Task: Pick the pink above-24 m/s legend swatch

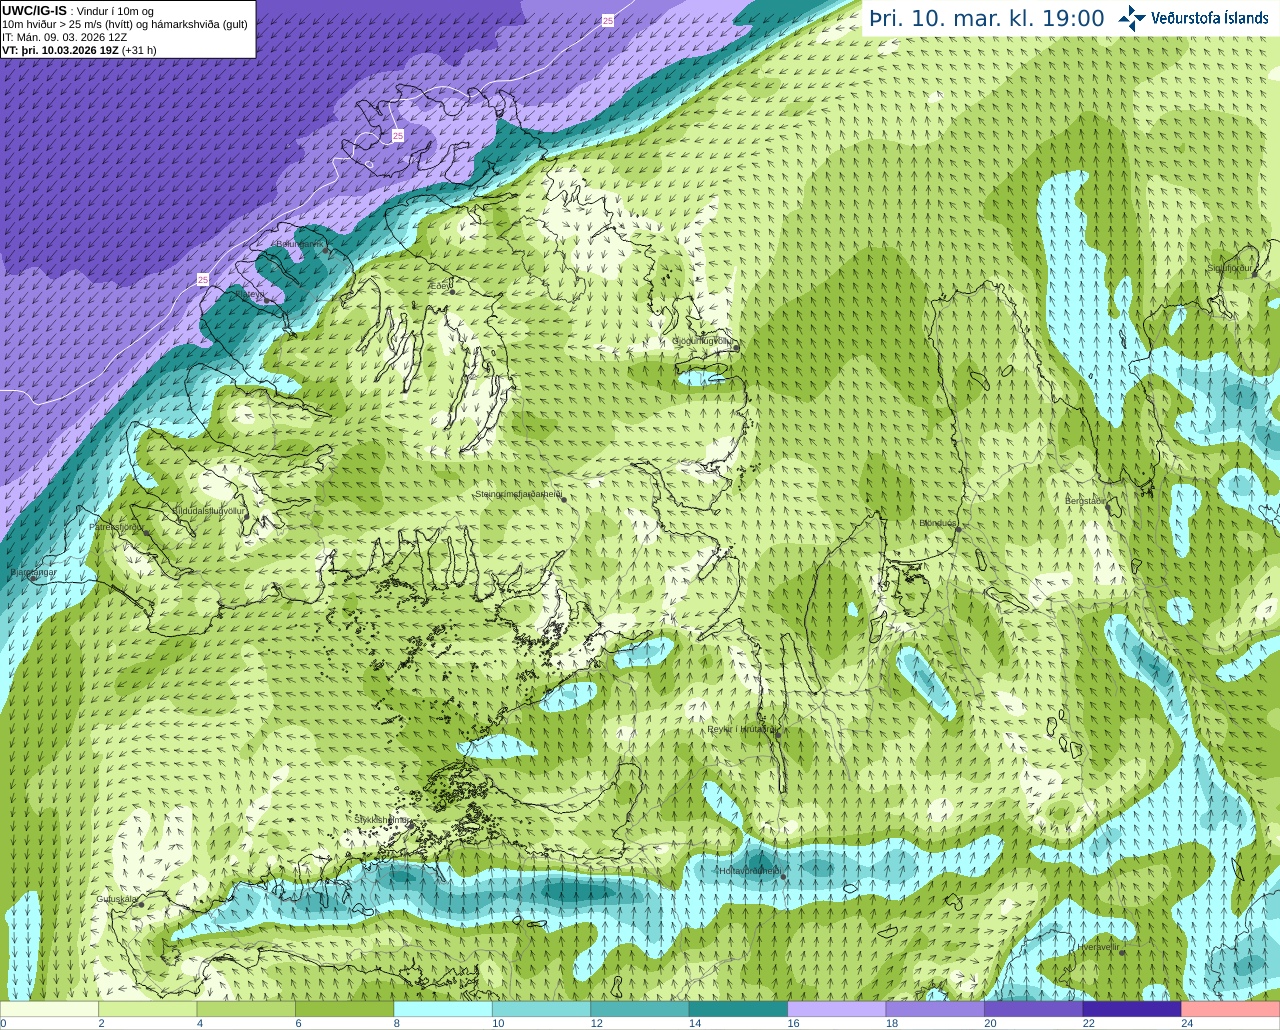Action: coord(1231,1009)
